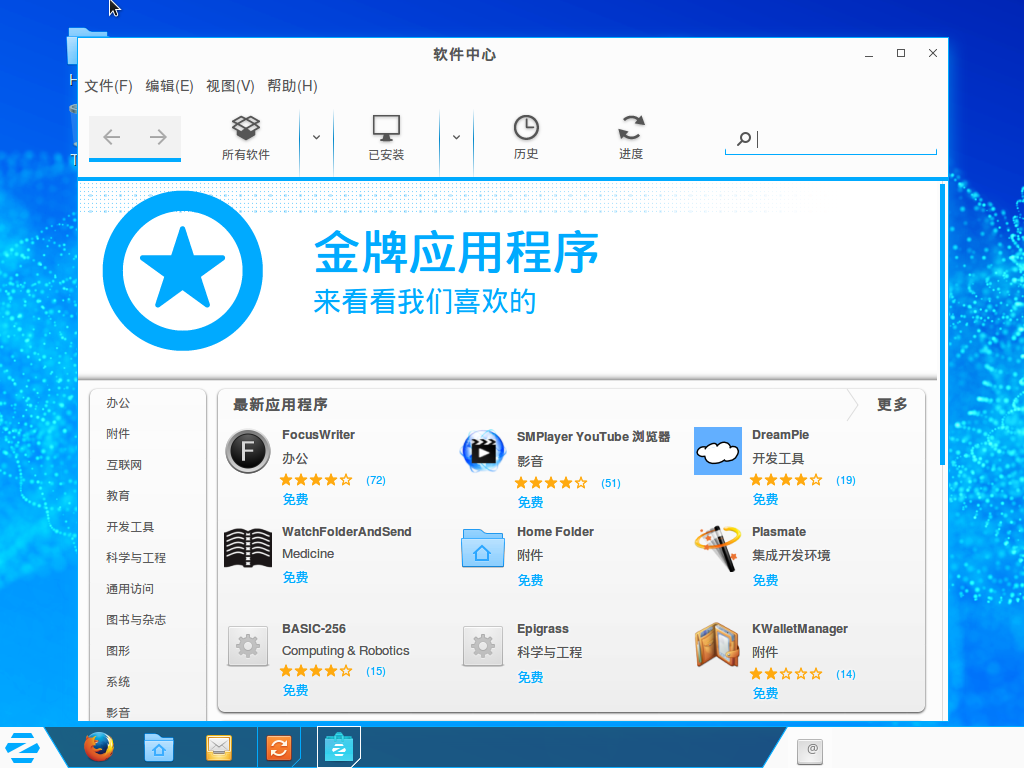Open the KWalletManager wallet icon
1024x768 pixels.
tap(717, 645)
